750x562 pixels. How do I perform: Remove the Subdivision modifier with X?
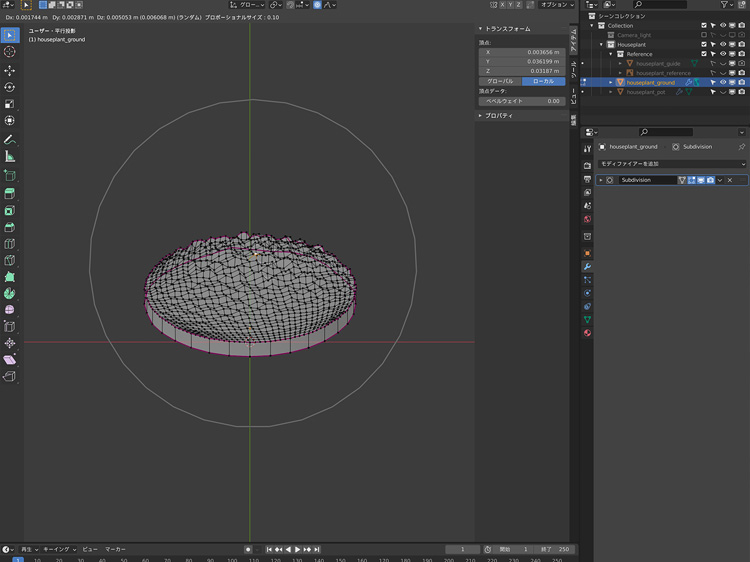(730, 180)
